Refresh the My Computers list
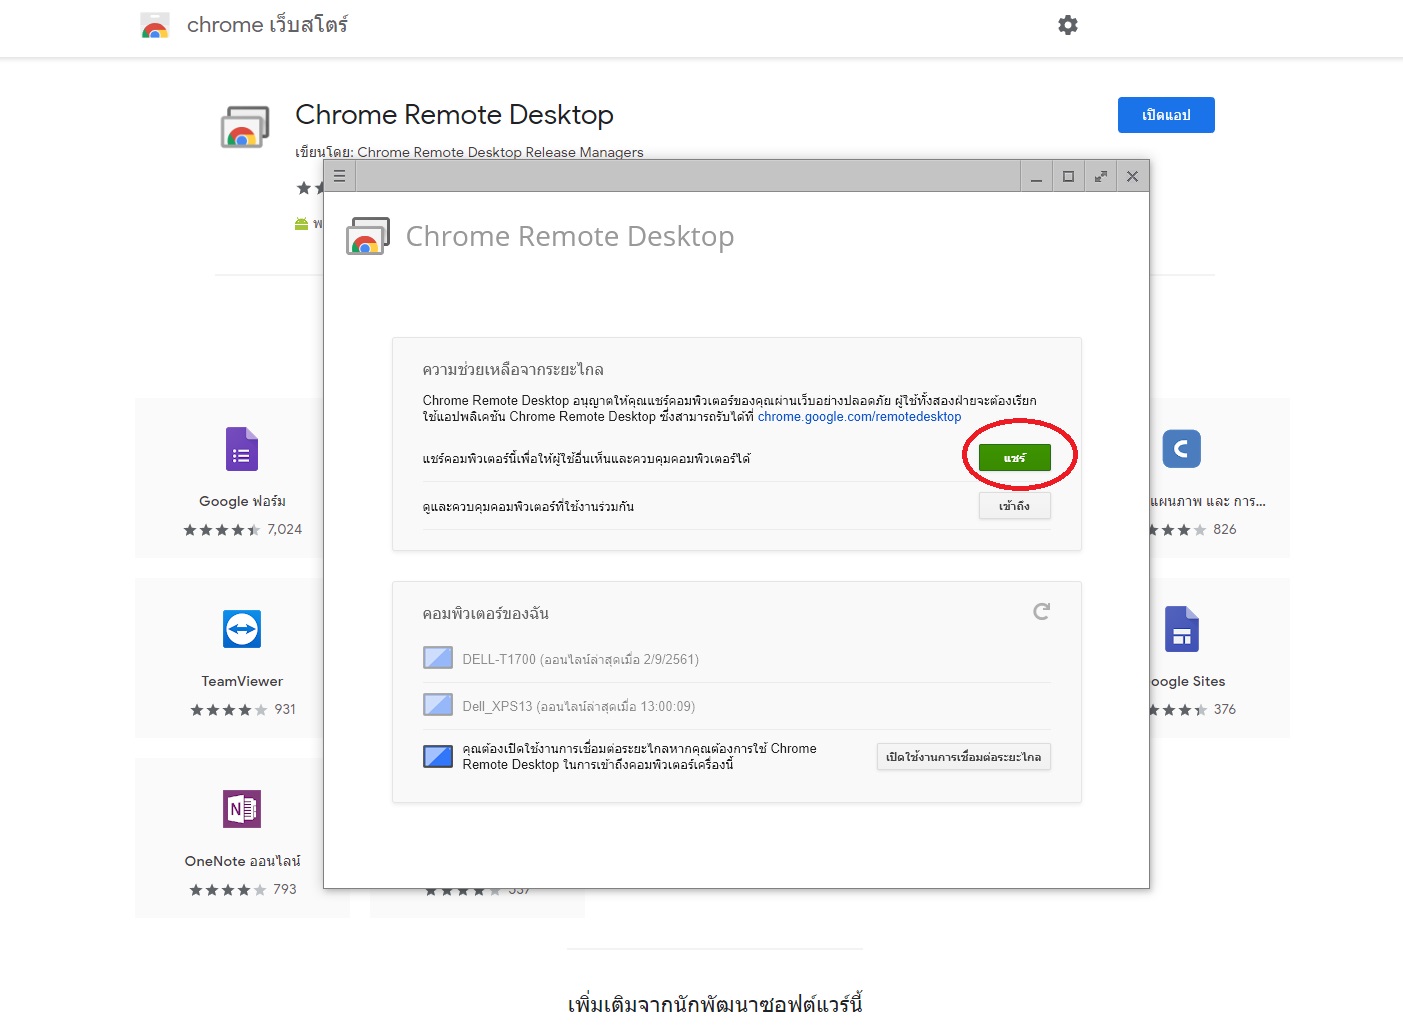This screenshot has width=1403, height=1032. point(1041,611)
